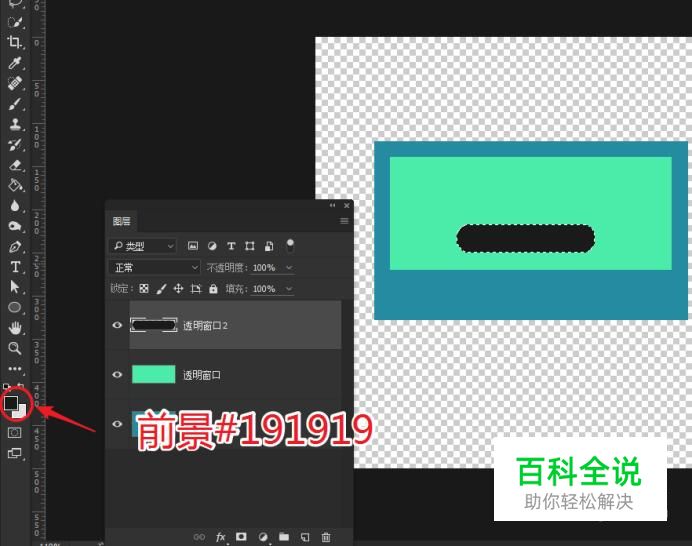This screenshot has width=692, height=546.
Task: Click the background color swatch
Action: click(x=21, y=413)
